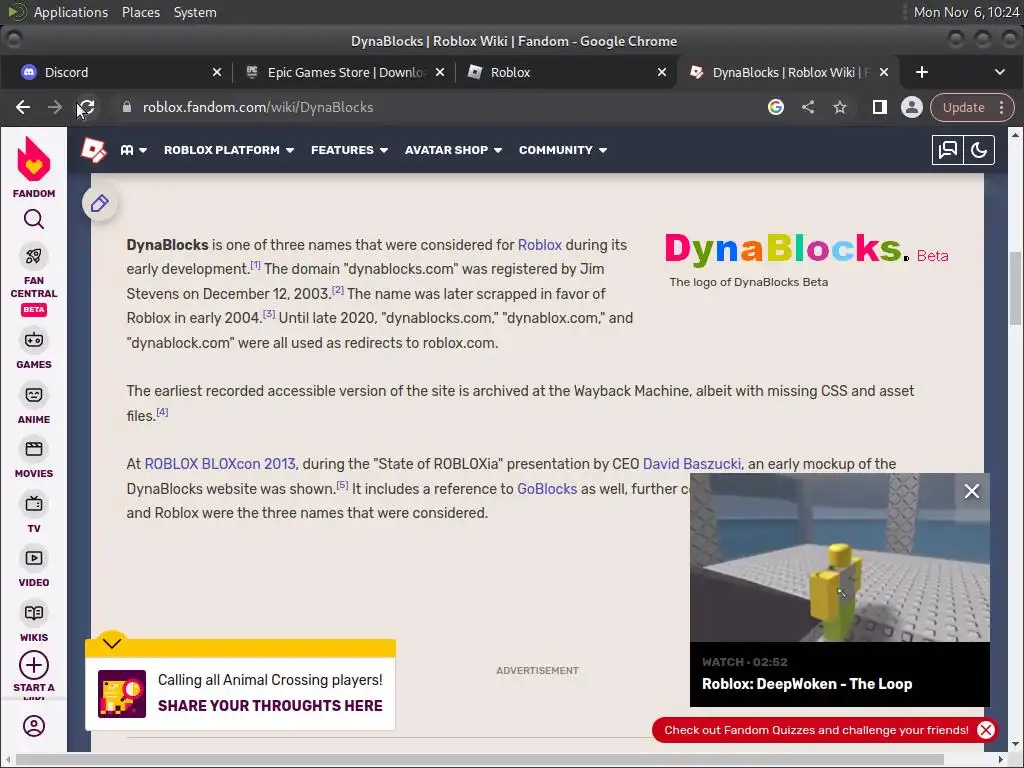
Task: Open the Fandom search magnifier
Action: click(33, 219)
